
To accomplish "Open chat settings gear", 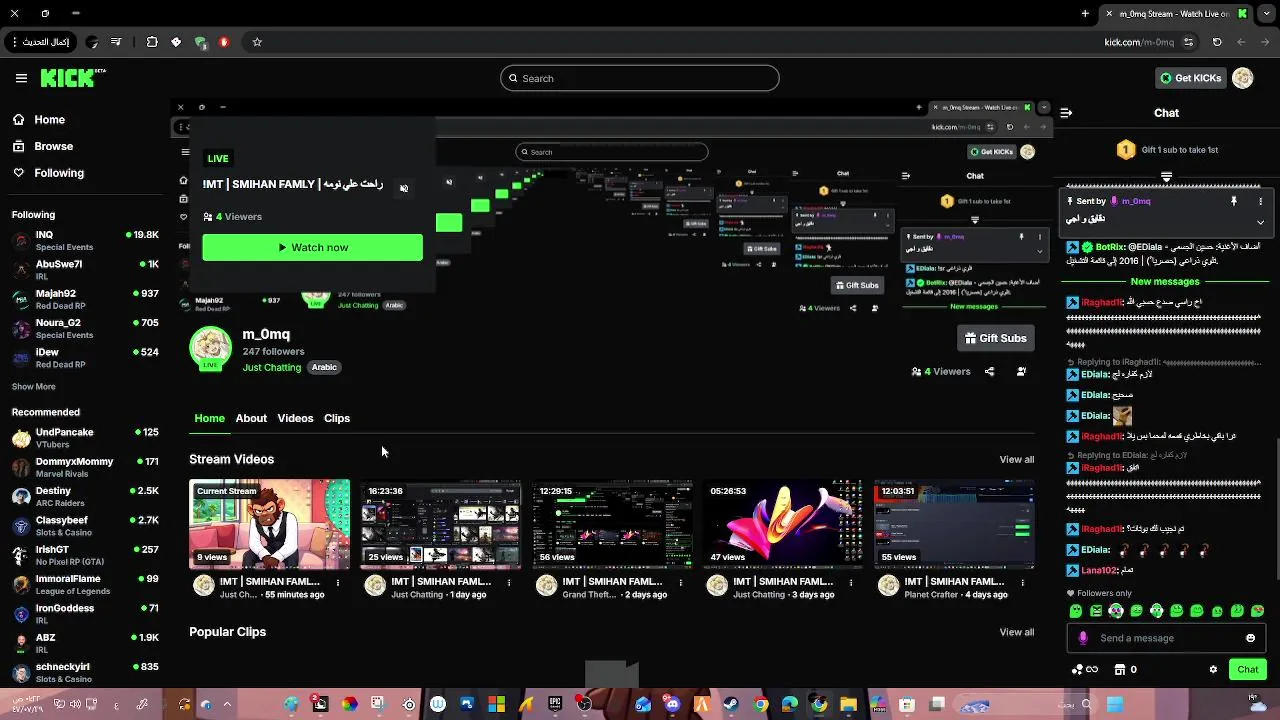I will [1213, 670].
